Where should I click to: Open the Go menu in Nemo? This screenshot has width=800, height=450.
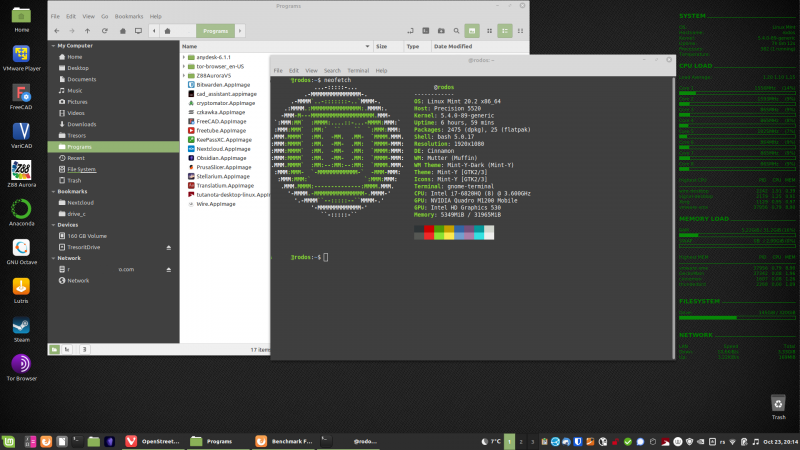pos(105,16)
